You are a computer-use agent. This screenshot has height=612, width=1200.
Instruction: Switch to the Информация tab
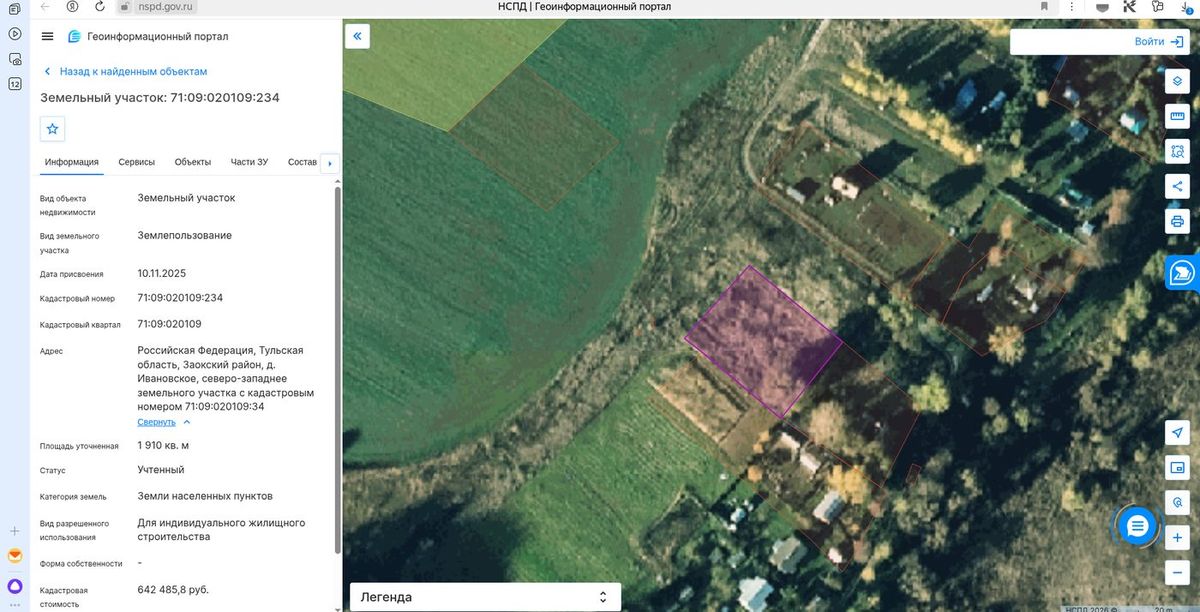71,162
